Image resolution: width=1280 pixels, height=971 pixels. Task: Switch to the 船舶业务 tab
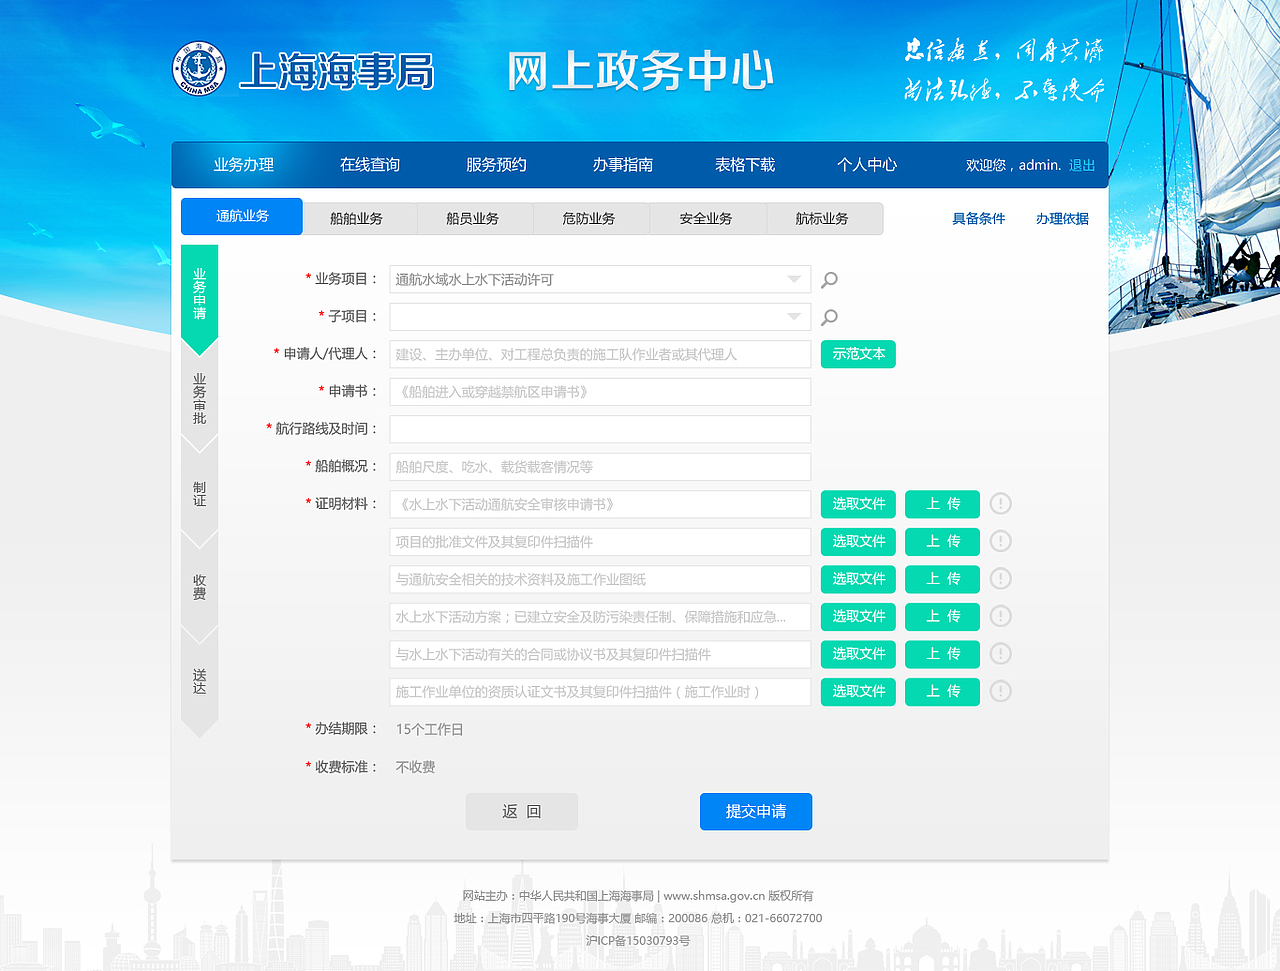point(360,218)
